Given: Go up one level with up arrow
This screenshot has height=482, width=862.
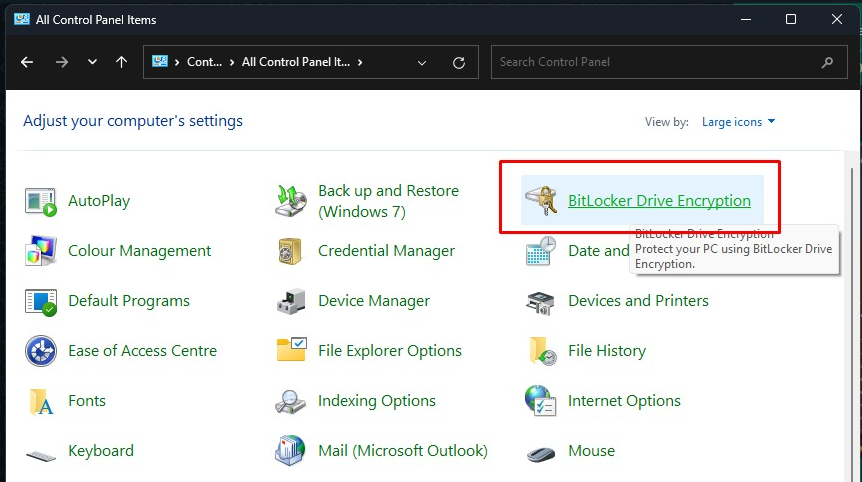Looking at the screenshot, I should tap(121, 62).
